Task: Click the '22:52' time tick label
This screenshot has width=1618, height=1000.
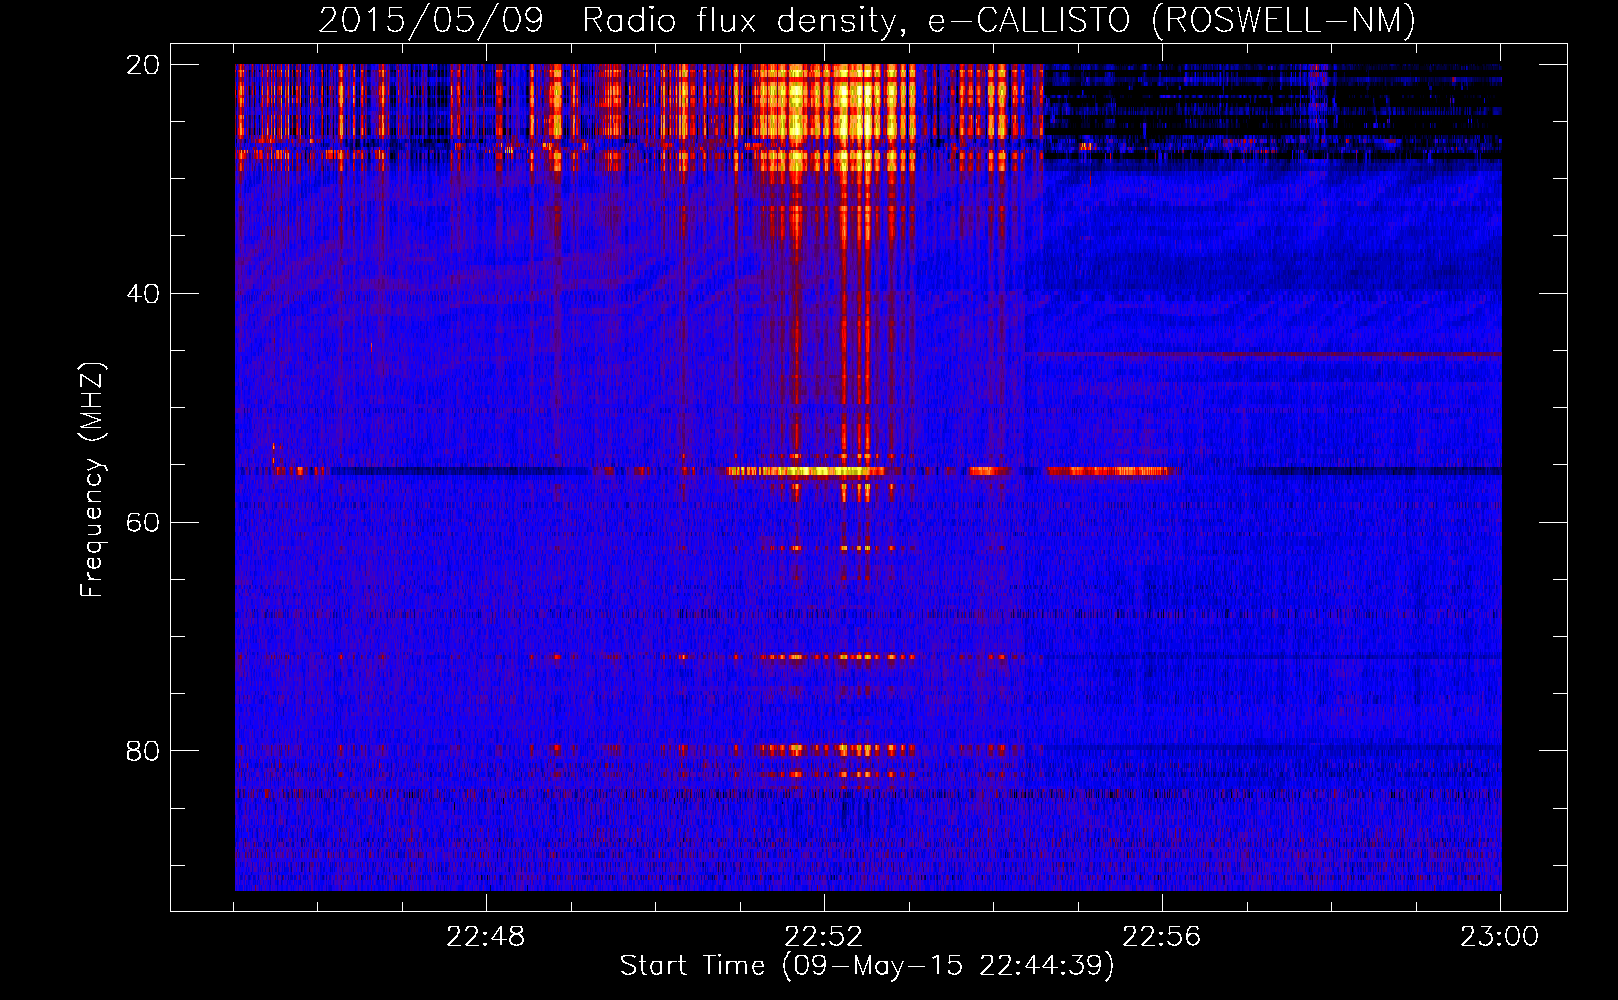Action: pyautogui.click(x=823, y=937)
